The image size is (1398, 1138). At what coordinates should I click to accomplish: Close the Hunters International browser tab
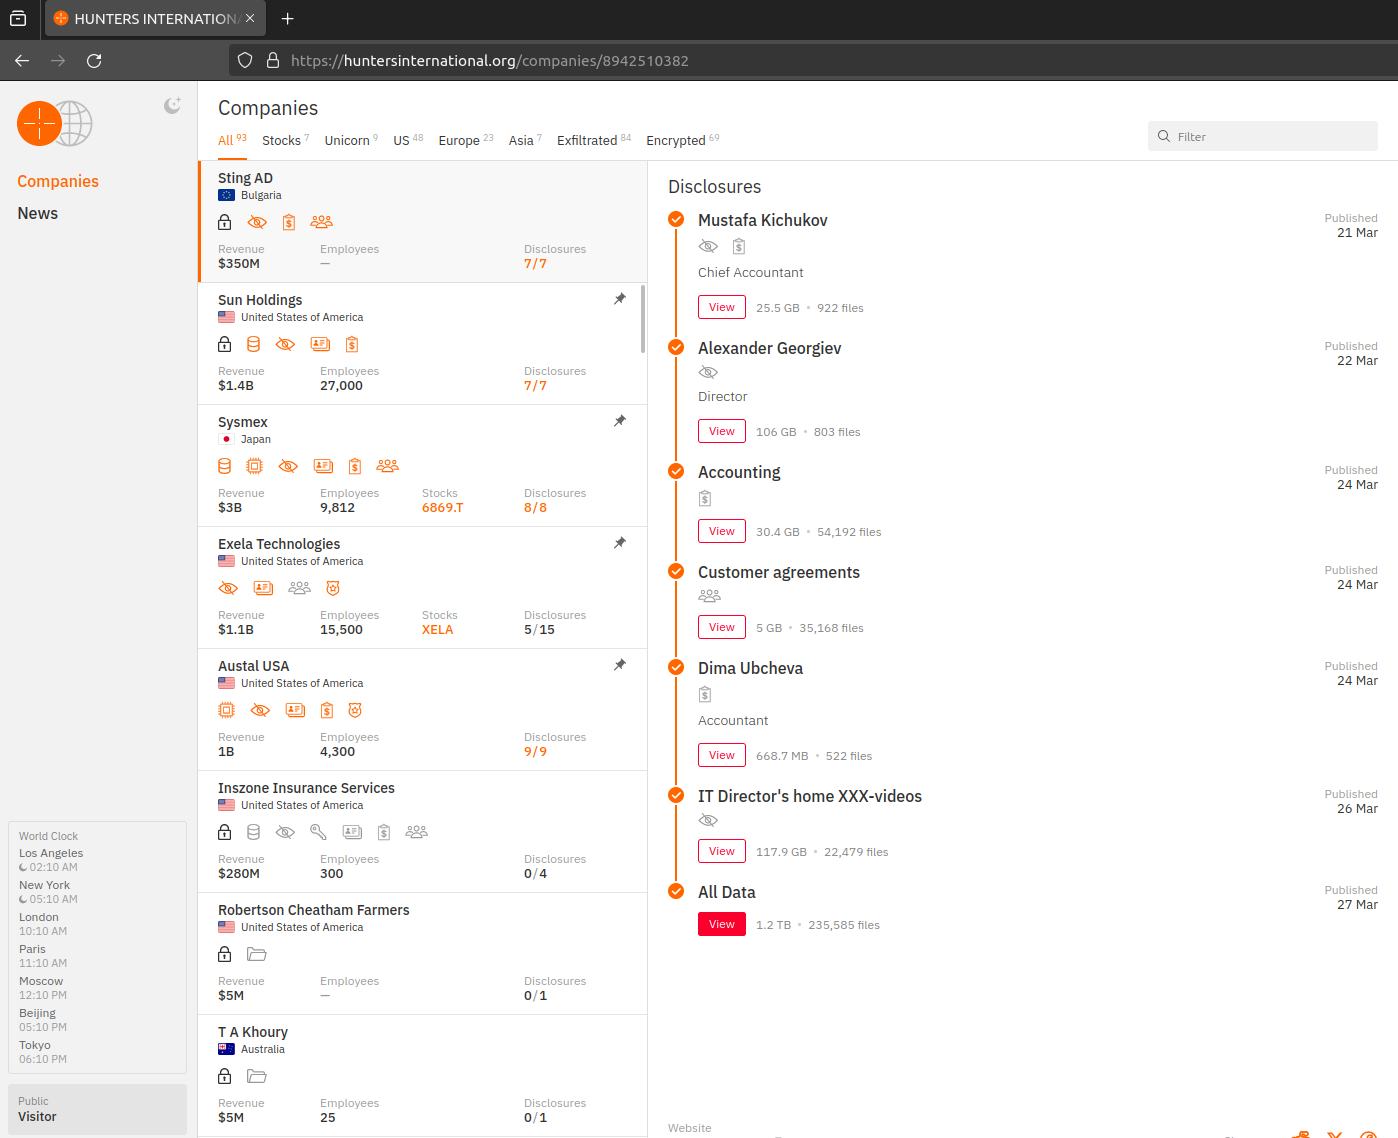[250, 18]
